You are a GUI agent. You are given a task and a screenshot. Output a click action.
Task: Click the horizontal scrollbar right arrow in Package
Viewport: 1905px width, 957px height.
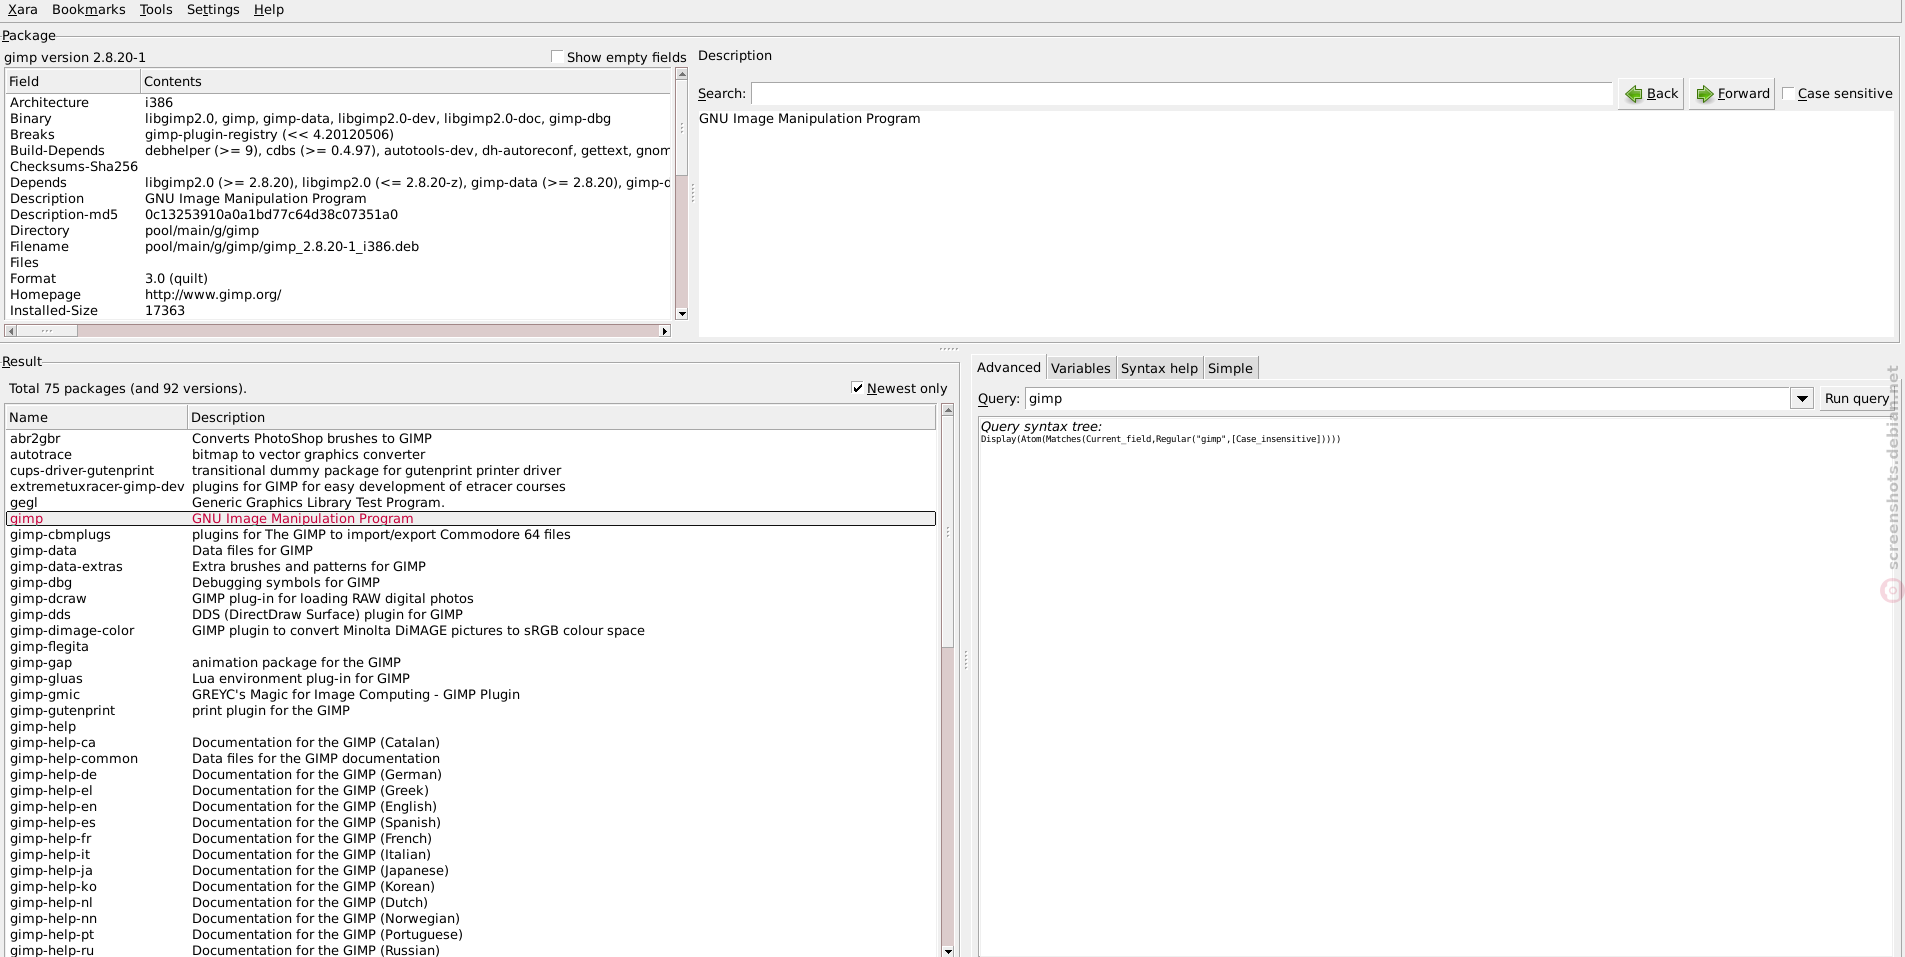click(x=665, y=331)
